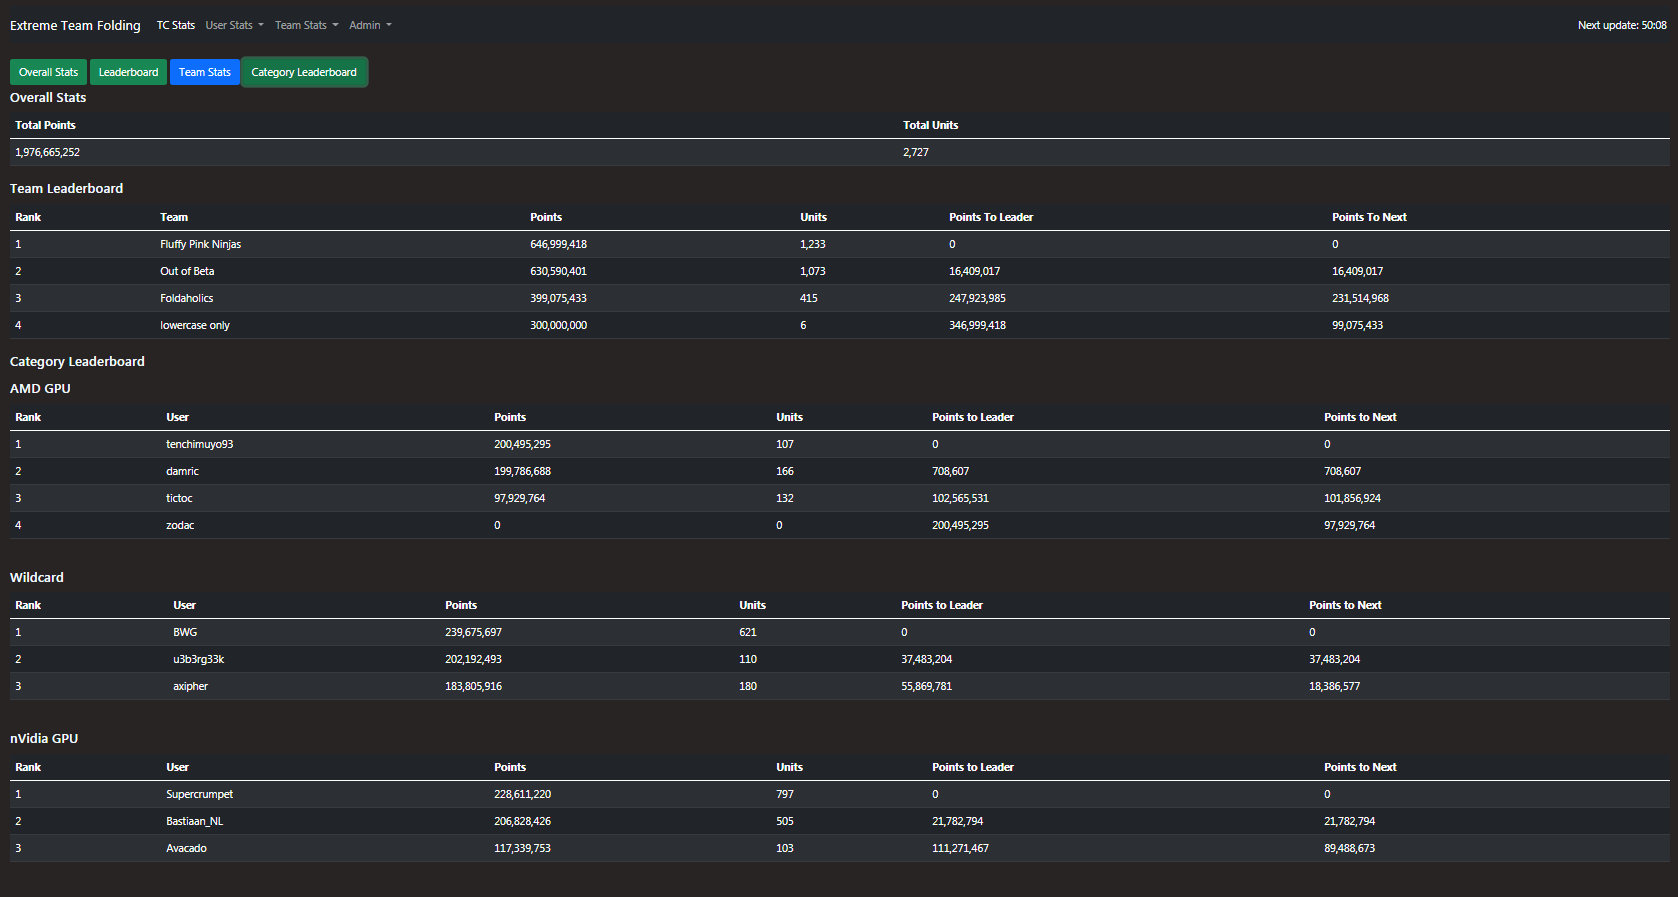Select user zodac in AMD GPU

tap(180, 525)
